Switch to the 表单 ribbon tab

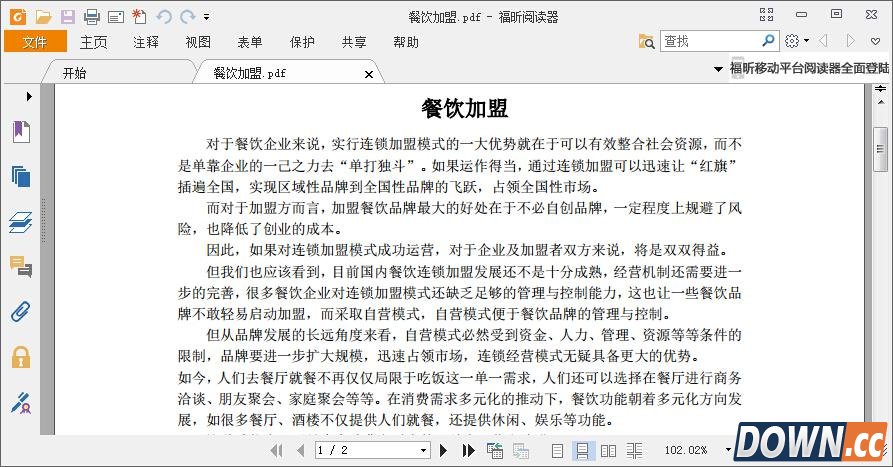[x=250, y=42]
